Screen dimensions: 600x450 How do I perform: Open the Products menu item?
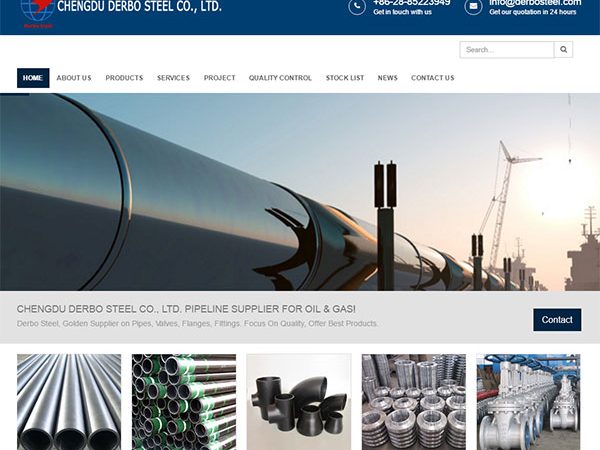pyautogui.click(x=124, y=78)
